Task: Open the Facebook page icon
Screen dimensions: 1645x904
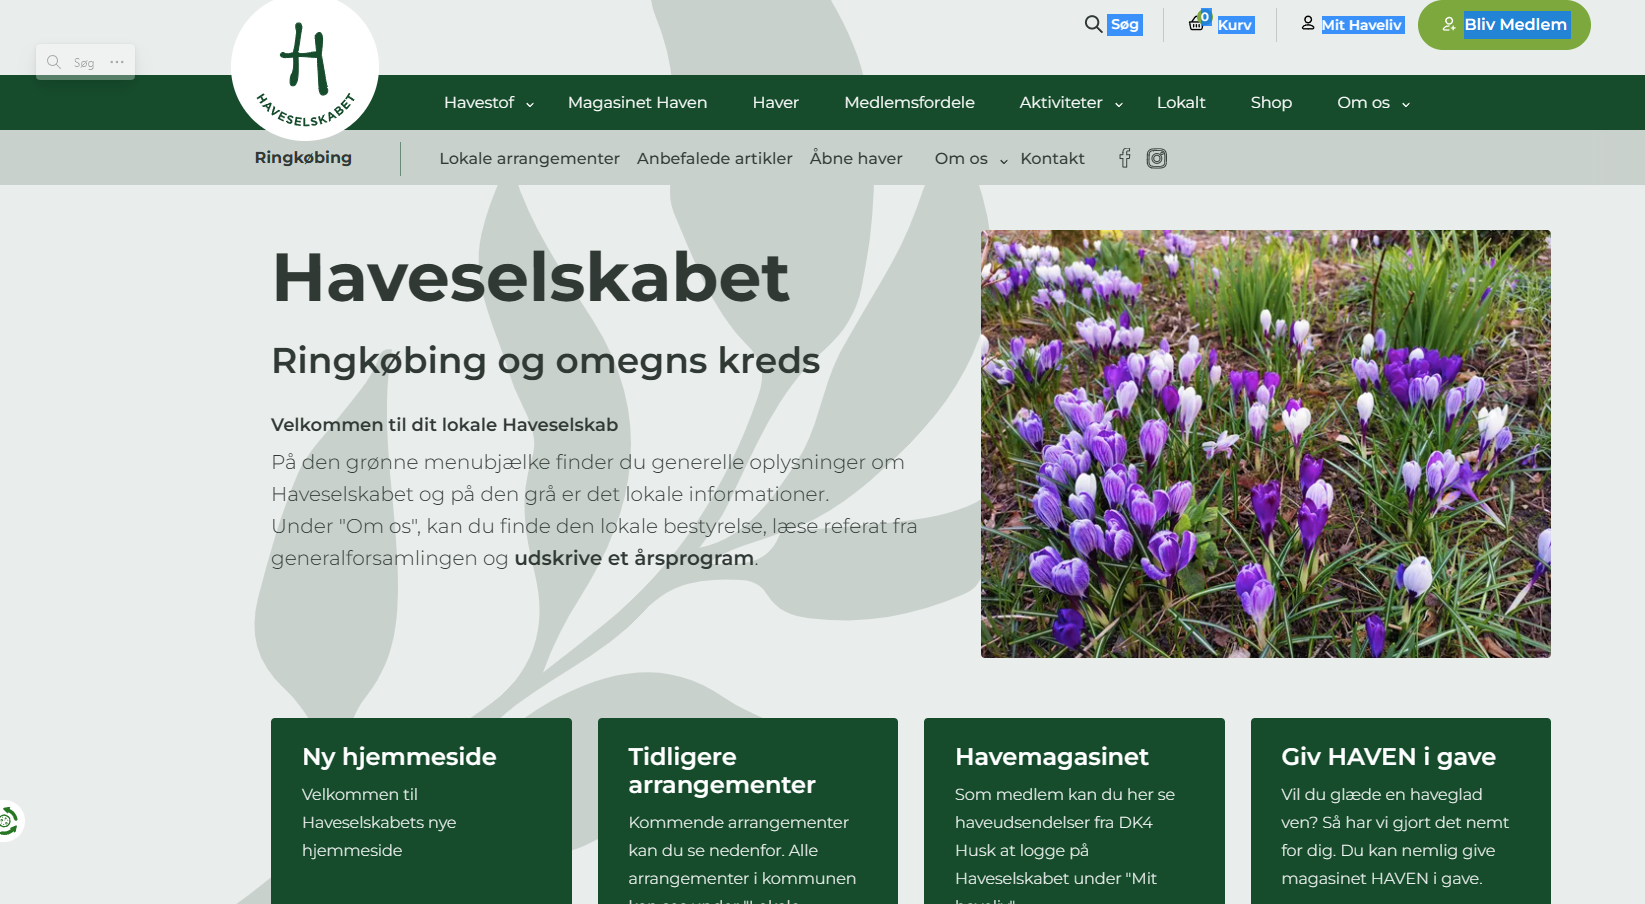Action: point(1125,158)
